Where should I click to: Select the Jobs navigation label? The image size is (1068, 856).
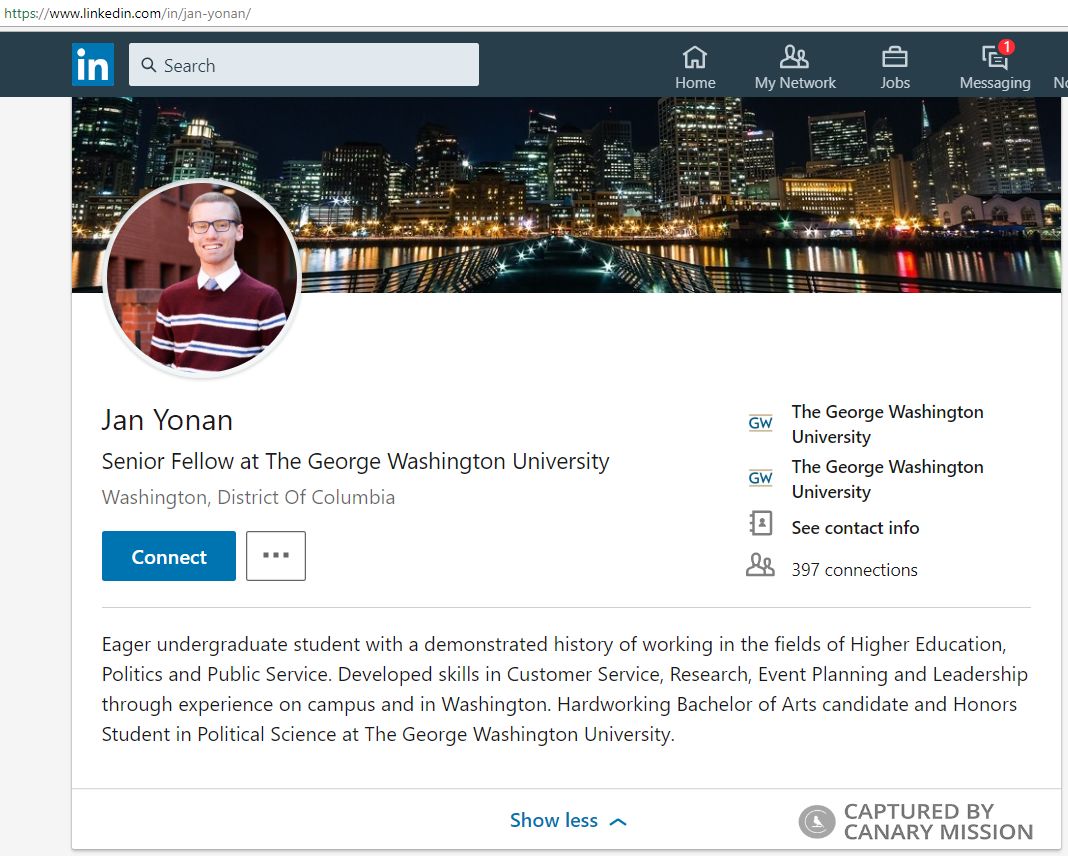[x=895, y=83]
